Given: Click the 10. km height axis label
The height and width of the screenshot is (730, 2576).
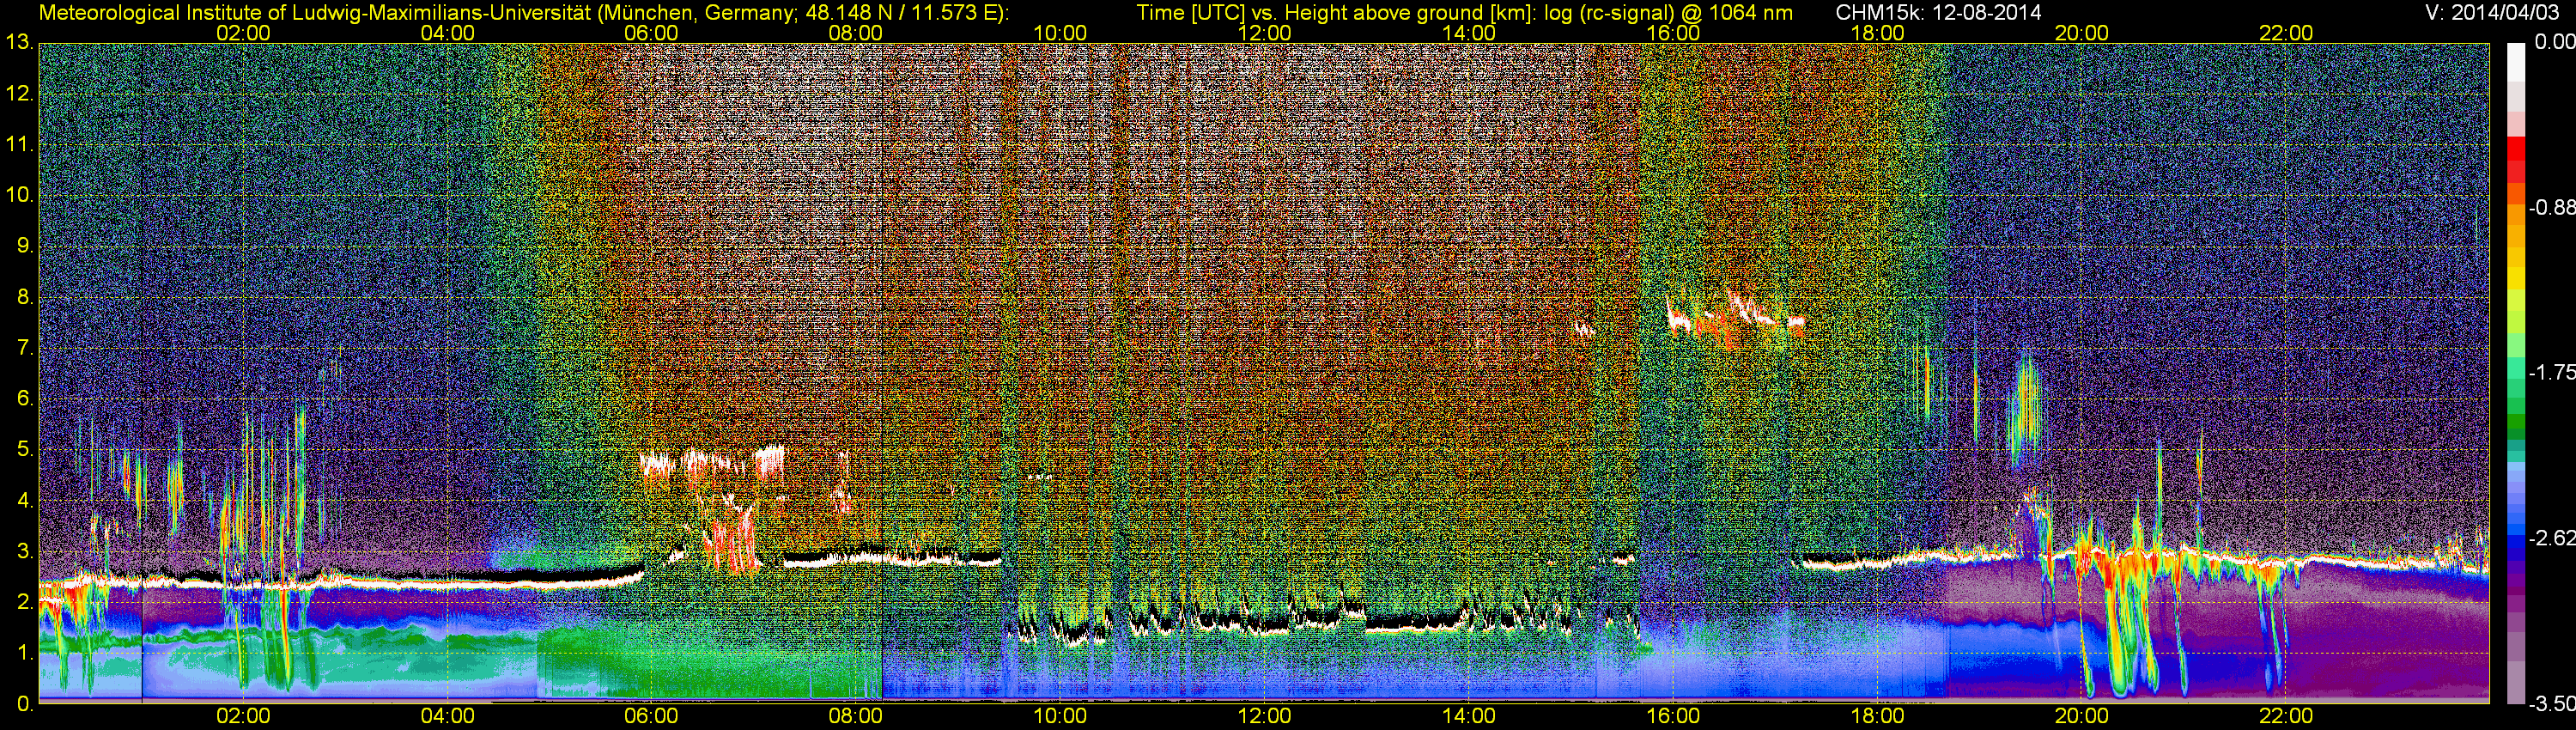Looking at the screenshot, I should tap(18, 195).
